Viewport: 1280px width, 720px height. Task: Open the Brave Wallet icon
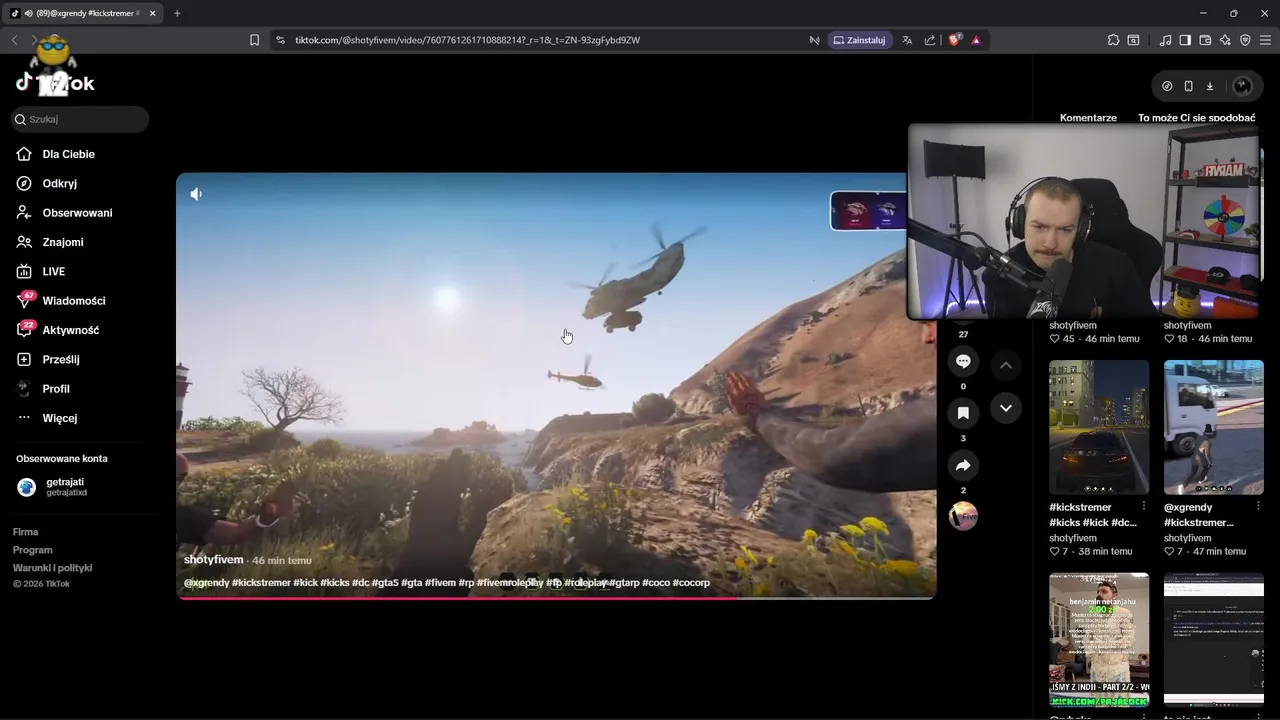coord(1205,40)
